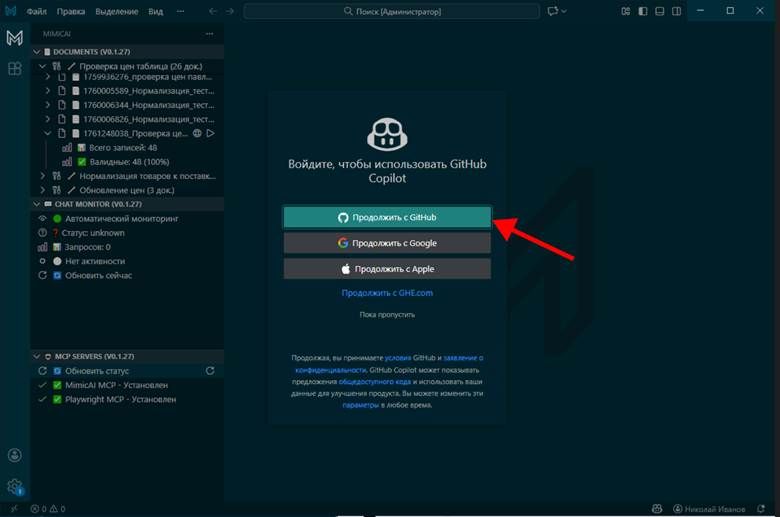Click the VS Code logo in the title bar
780x517 pixels.
click(x=11, y=11)
